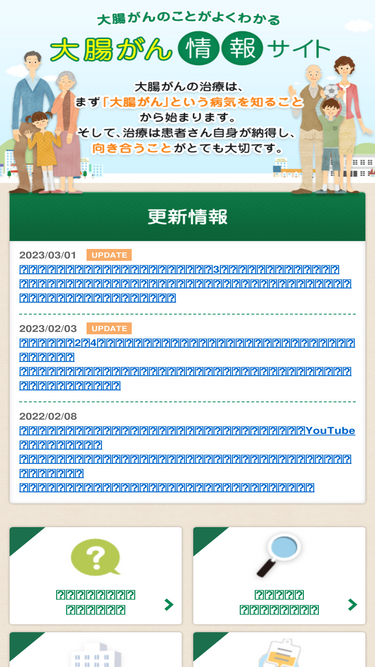The width and height of the screenshot is (375, 667).
Task: Expand the chevron arrow on the question mark card
Action: click(x=169, y=604)
